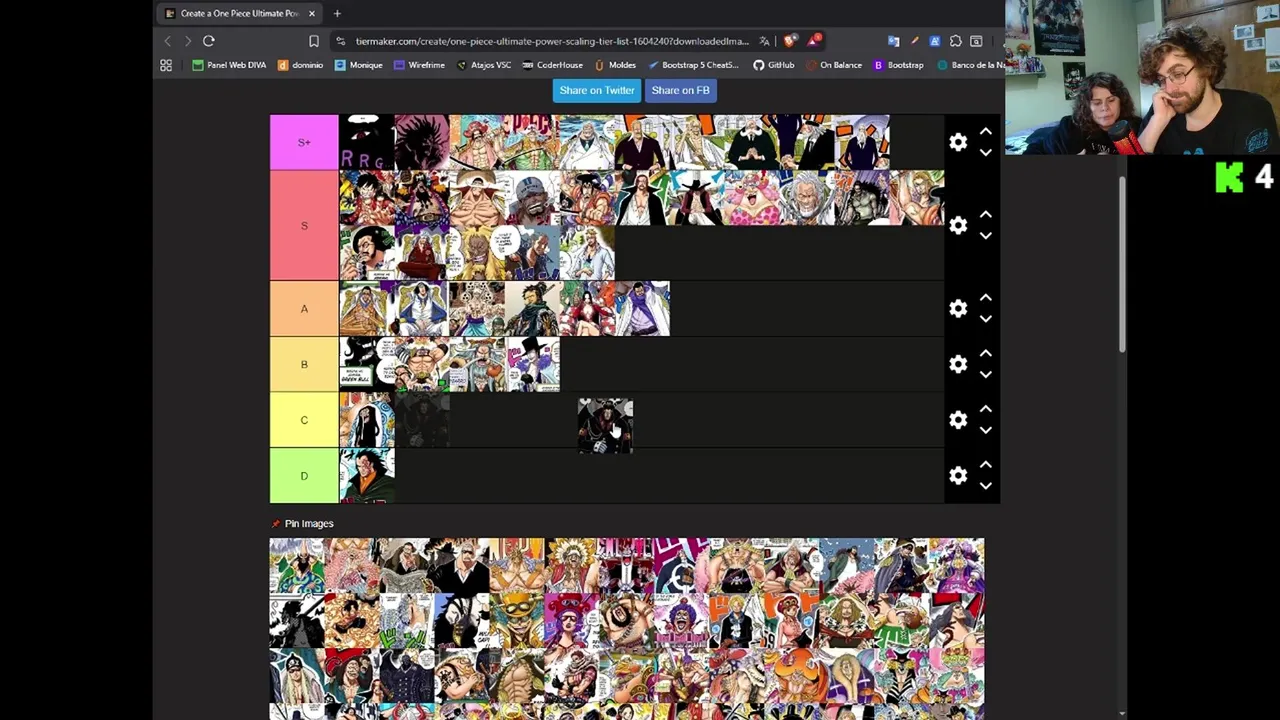Move D tier row down
The width and height of the screenshot is (1280, 720).
tap(985, 487)
